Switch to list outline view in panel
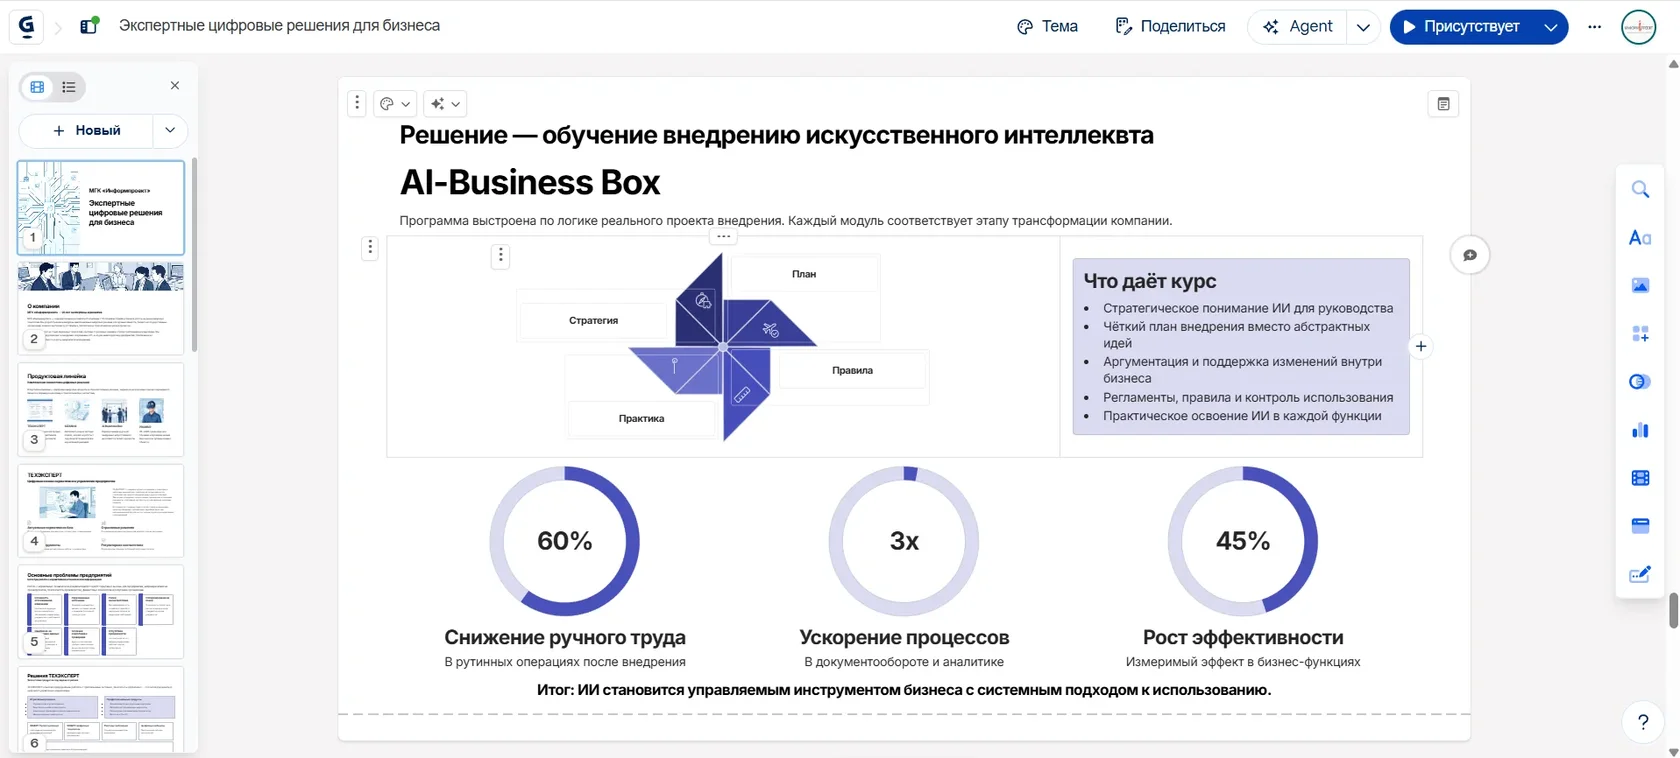The image size is (1680, 758). click(69, 87)
